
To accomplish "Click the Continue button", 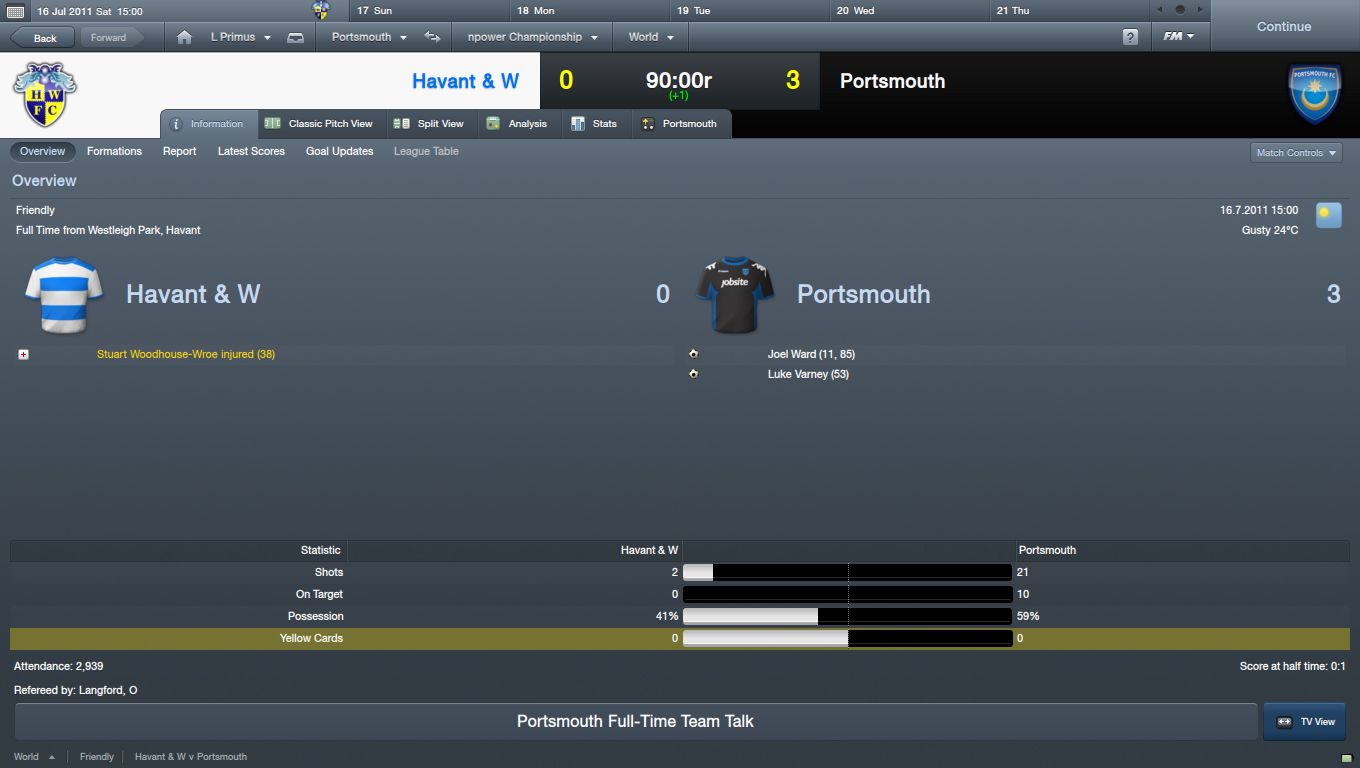I will [1284, 27].
